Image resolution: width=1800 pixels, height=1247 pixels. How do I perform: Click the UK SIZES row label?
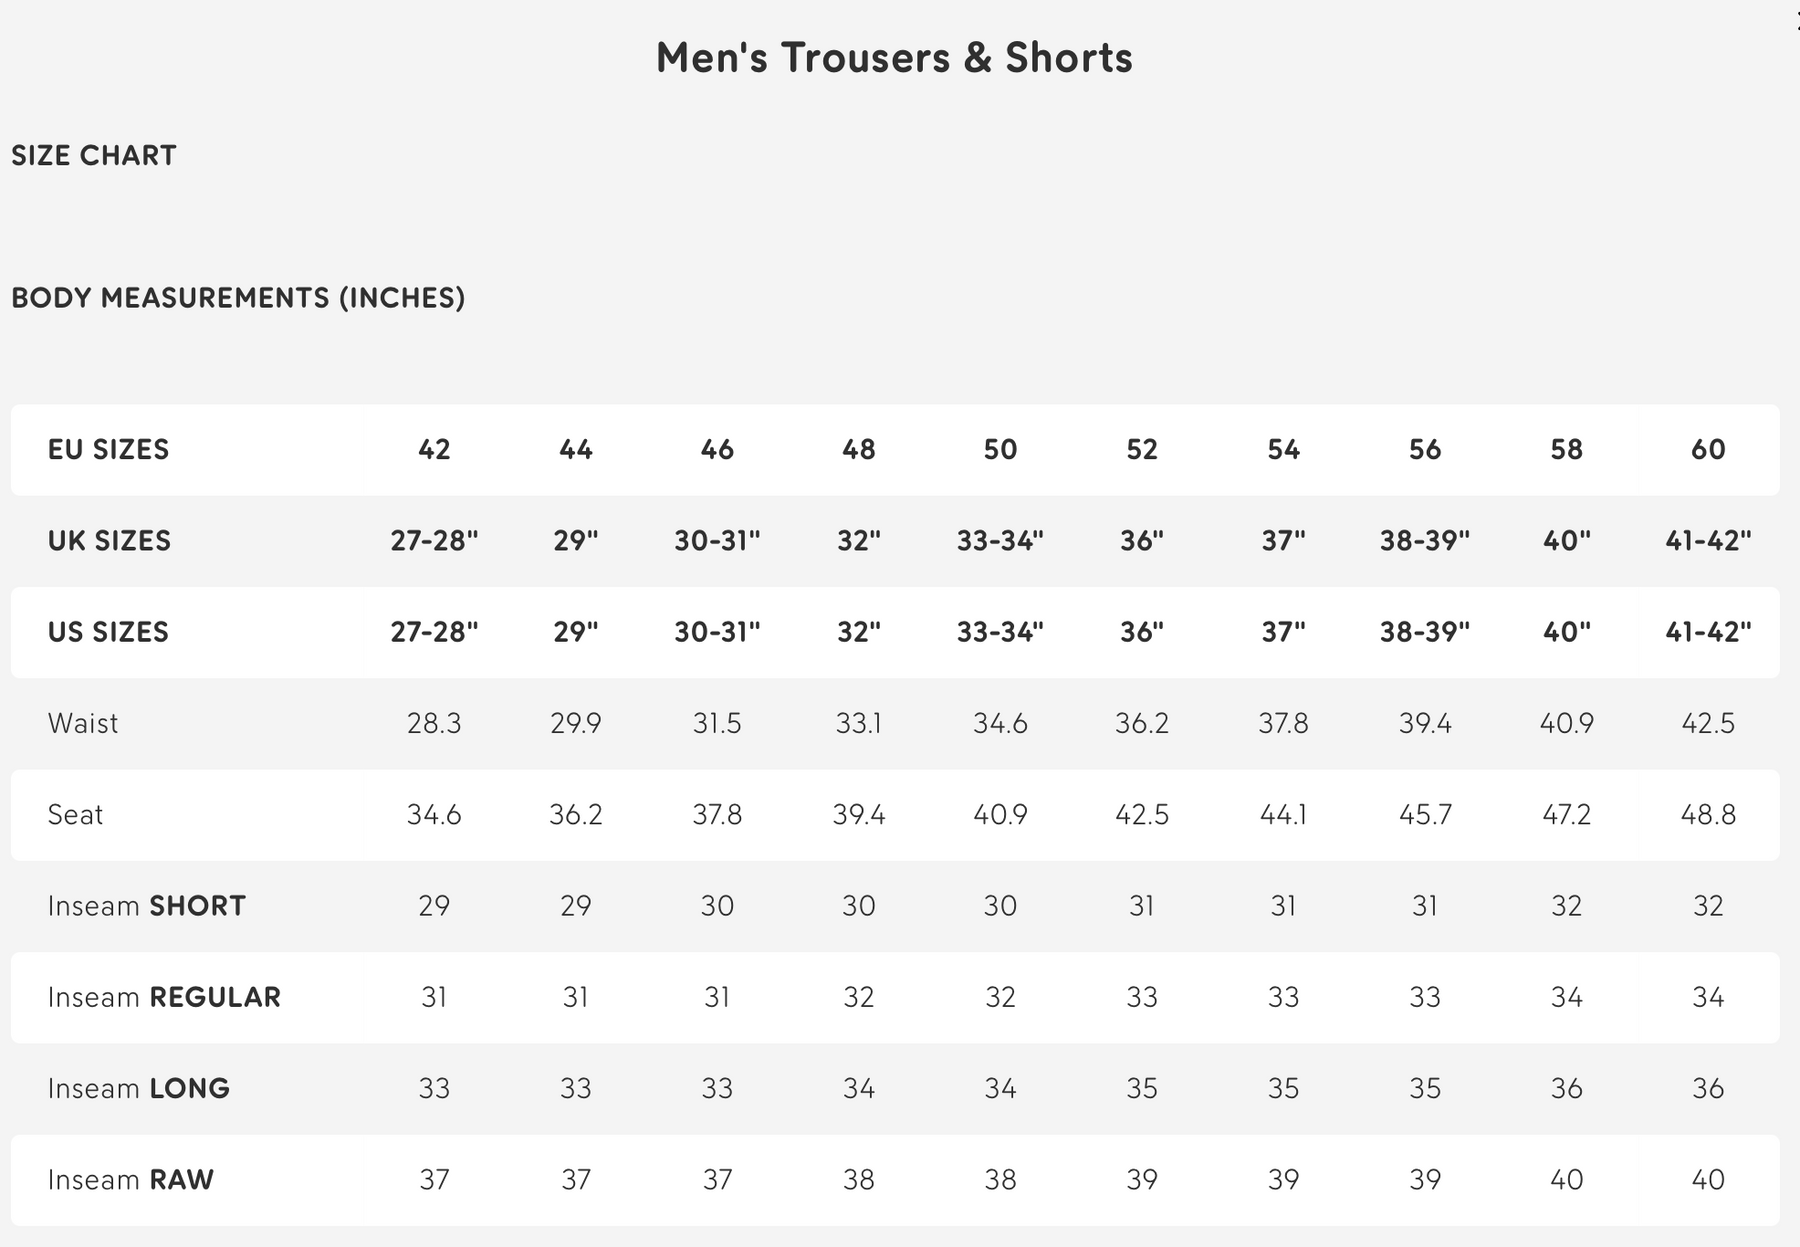point(109,541)
